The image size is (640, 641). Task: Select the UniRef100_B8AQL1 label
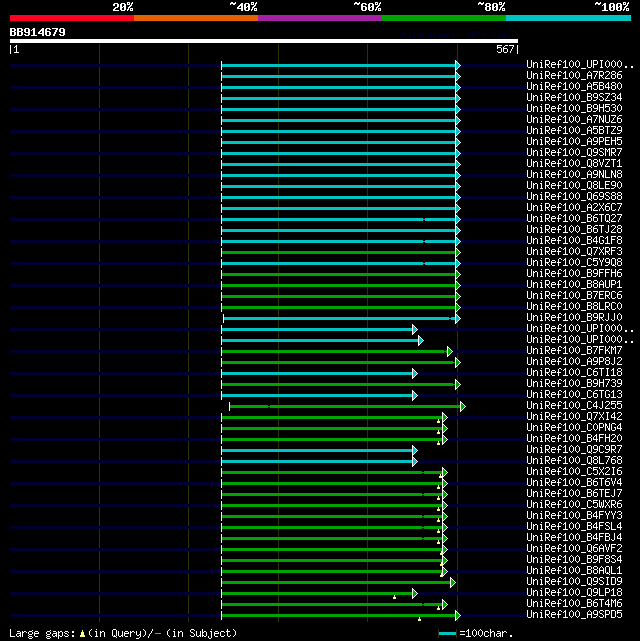coord(574,571)
